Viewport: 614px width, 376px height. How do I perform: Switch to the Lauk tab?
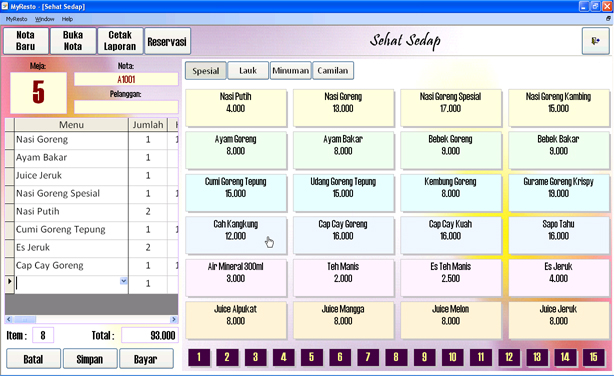248,71
